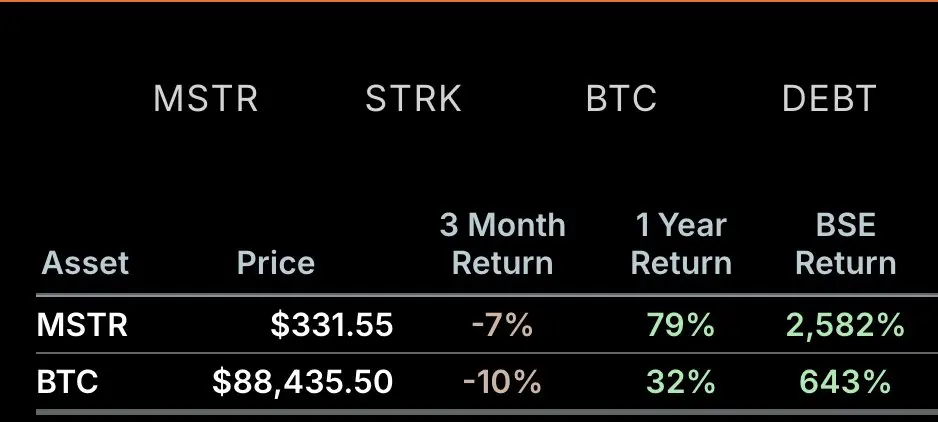Sort by BSE Return column
Image resolution: width=938 pixels, height=422 pixels.
[x=846, y=244]
